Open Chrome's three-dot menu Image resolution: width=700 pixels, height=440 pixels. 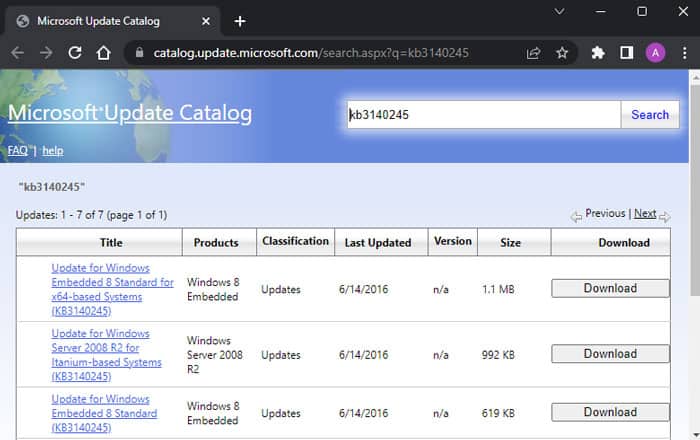tap(684, 53)
